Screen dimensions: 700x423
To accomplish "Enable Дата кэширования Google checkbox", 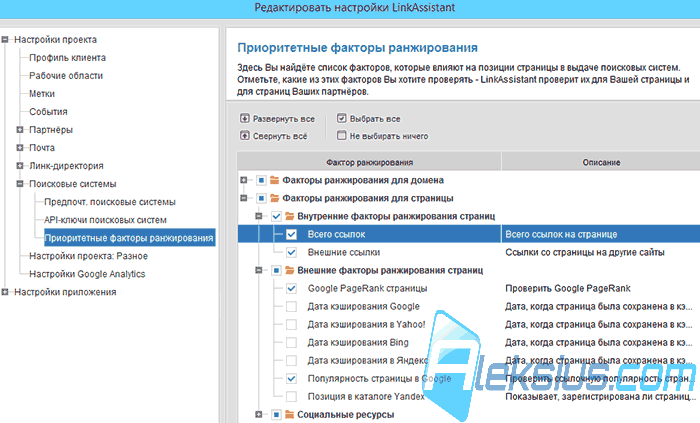I will 291,307.
